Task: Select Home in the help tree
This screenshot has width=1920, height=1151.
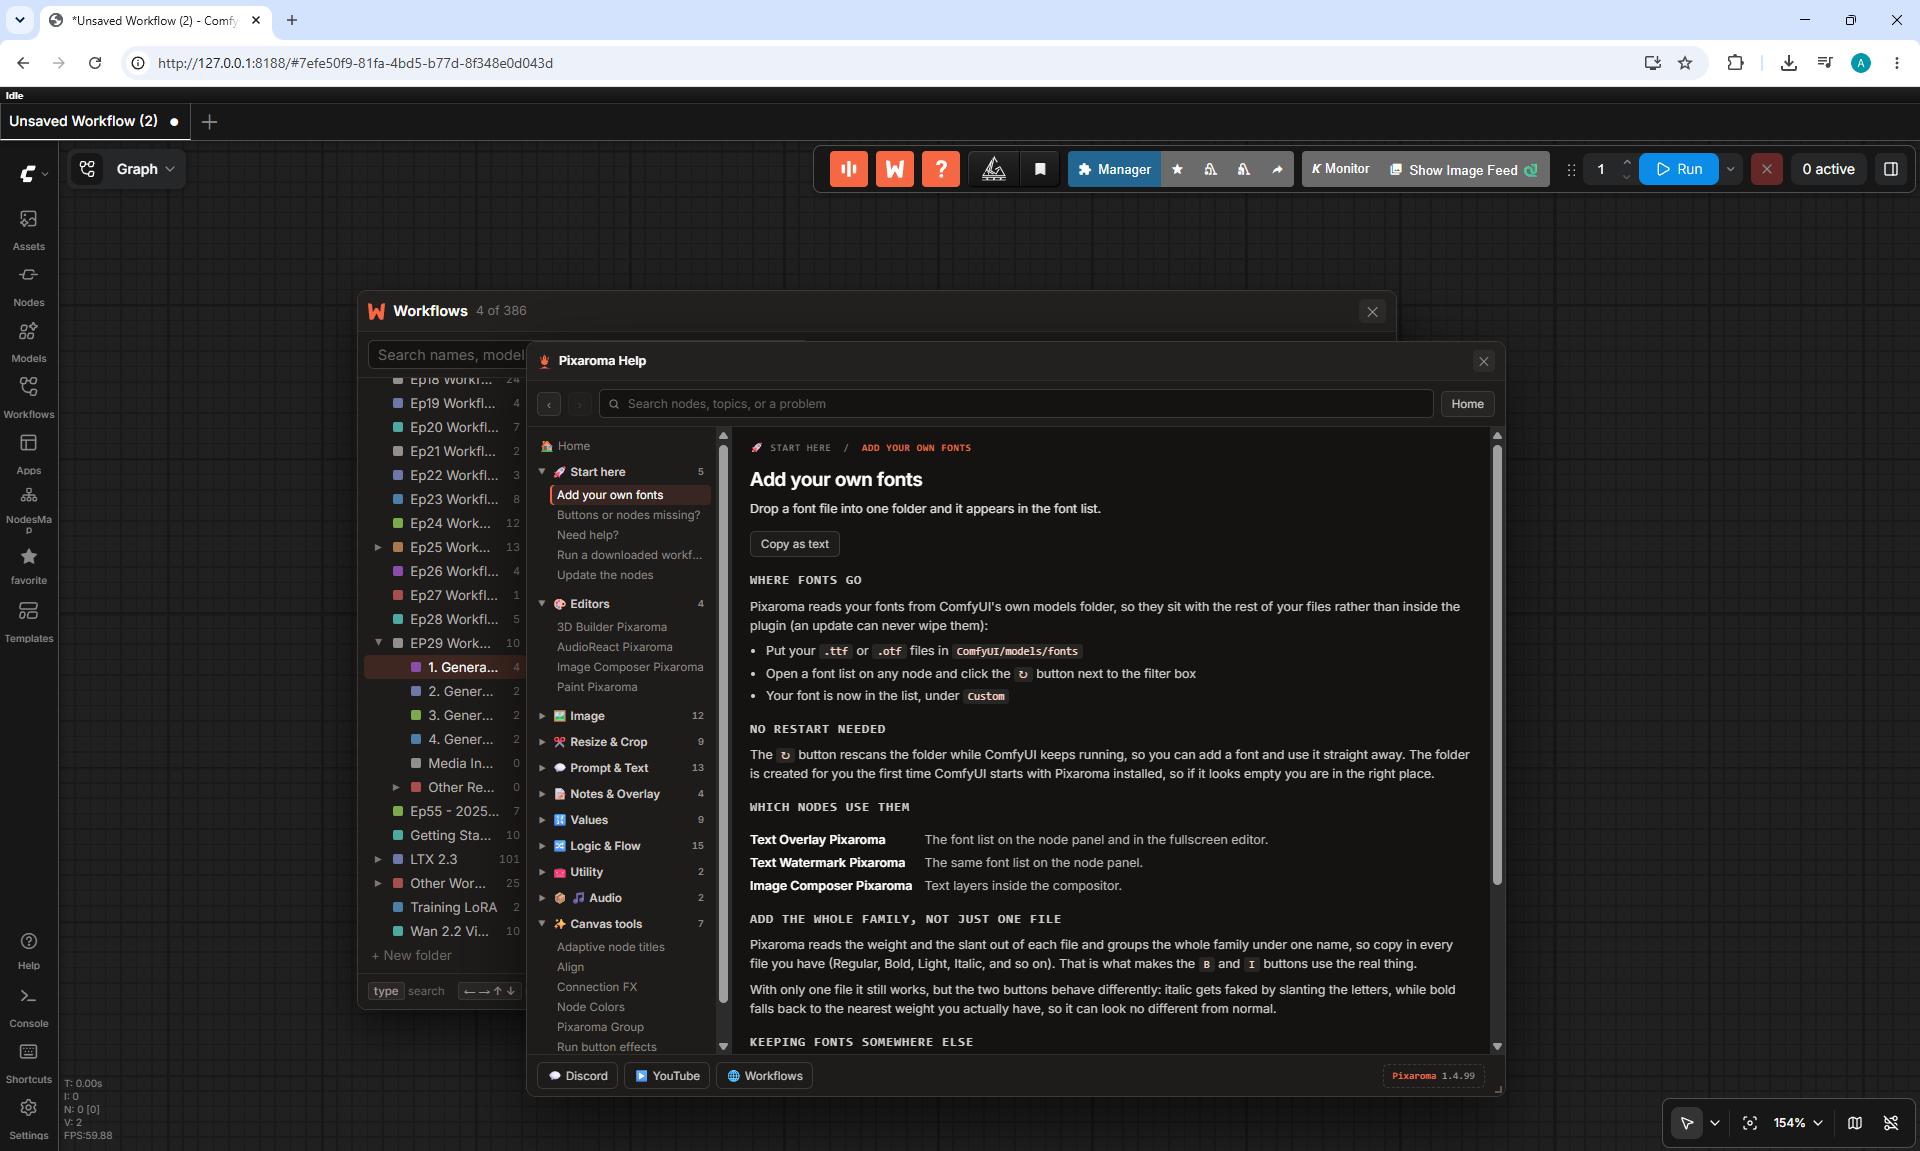Action: 573,446
